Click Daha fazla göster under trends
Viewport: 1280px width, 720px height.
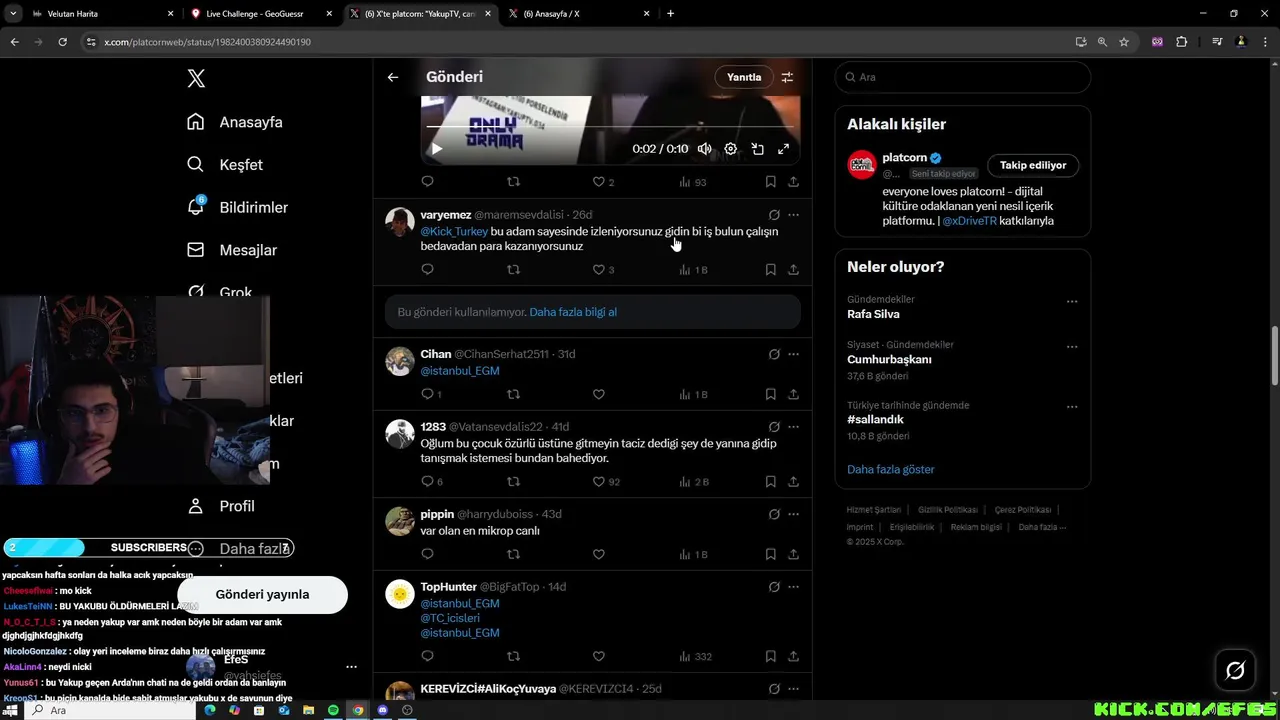click(x=891, y=469)
